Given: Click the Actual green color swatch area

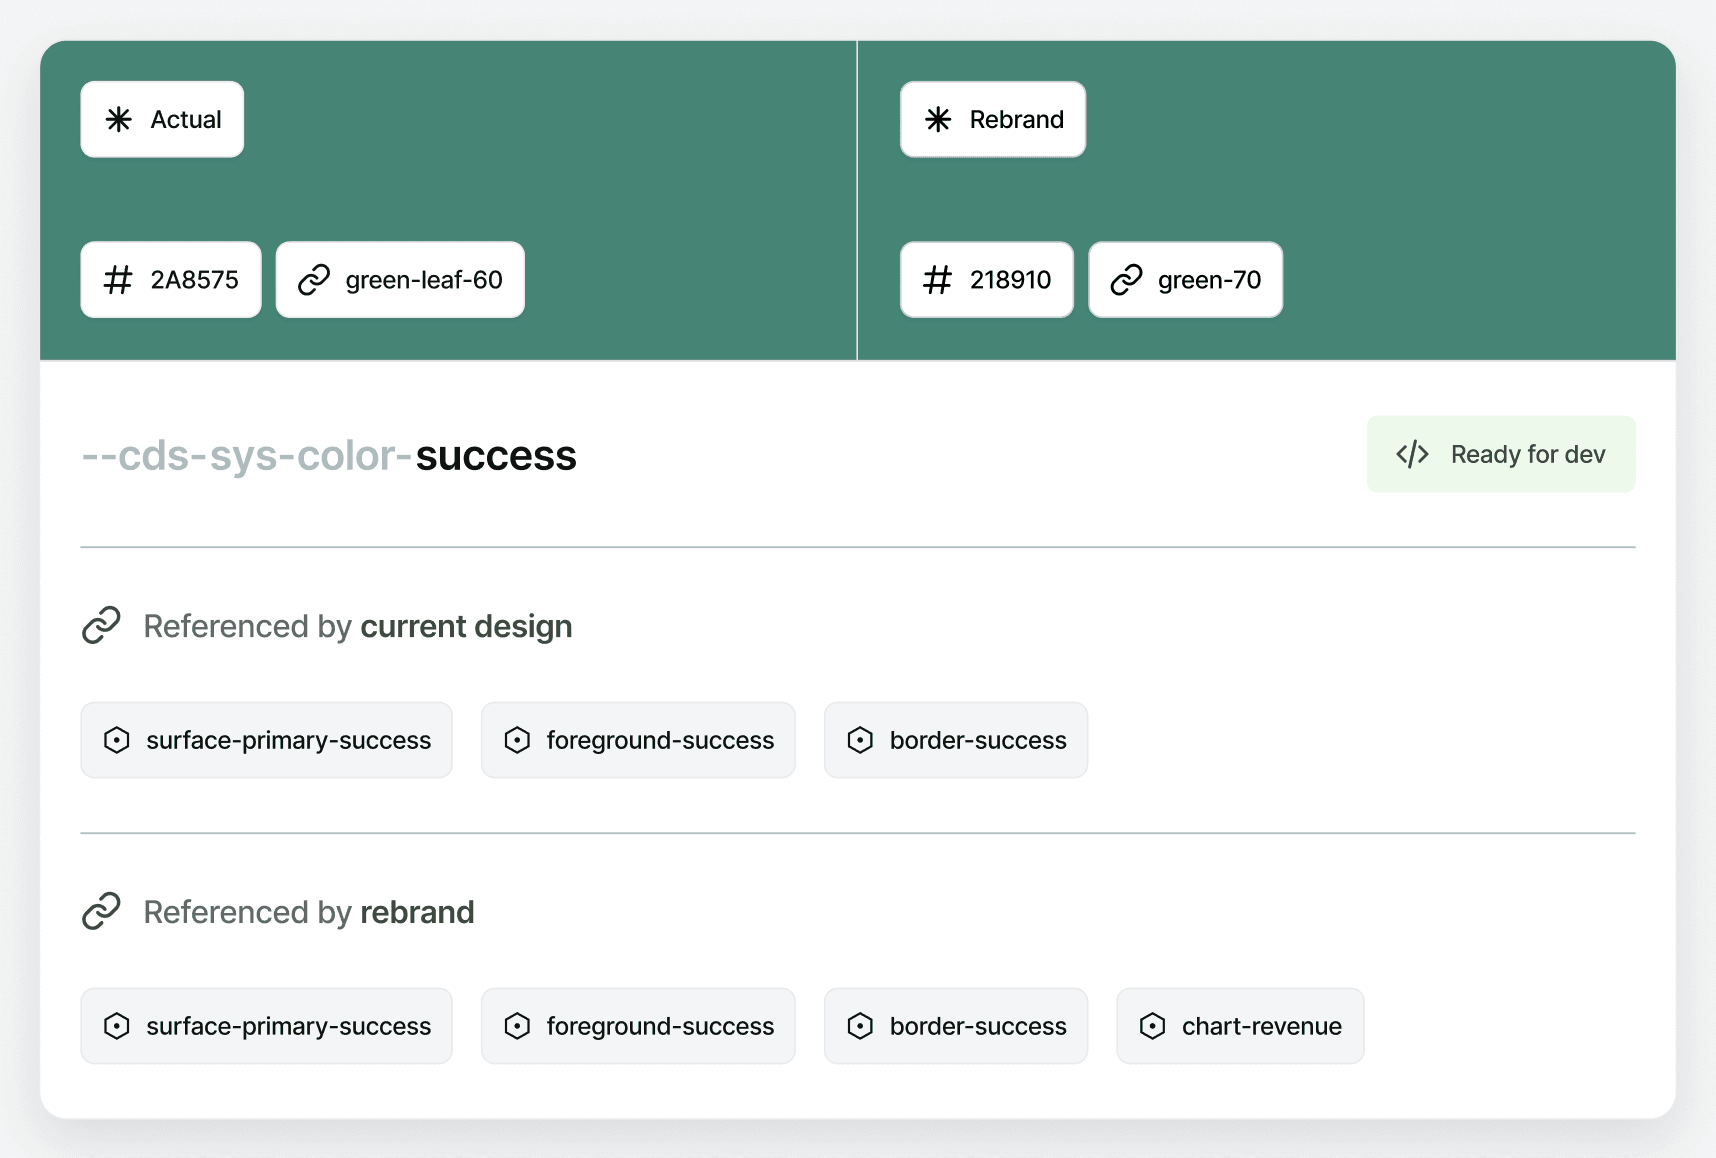Looking at the screenshot, I should click(x=448, y=200).
